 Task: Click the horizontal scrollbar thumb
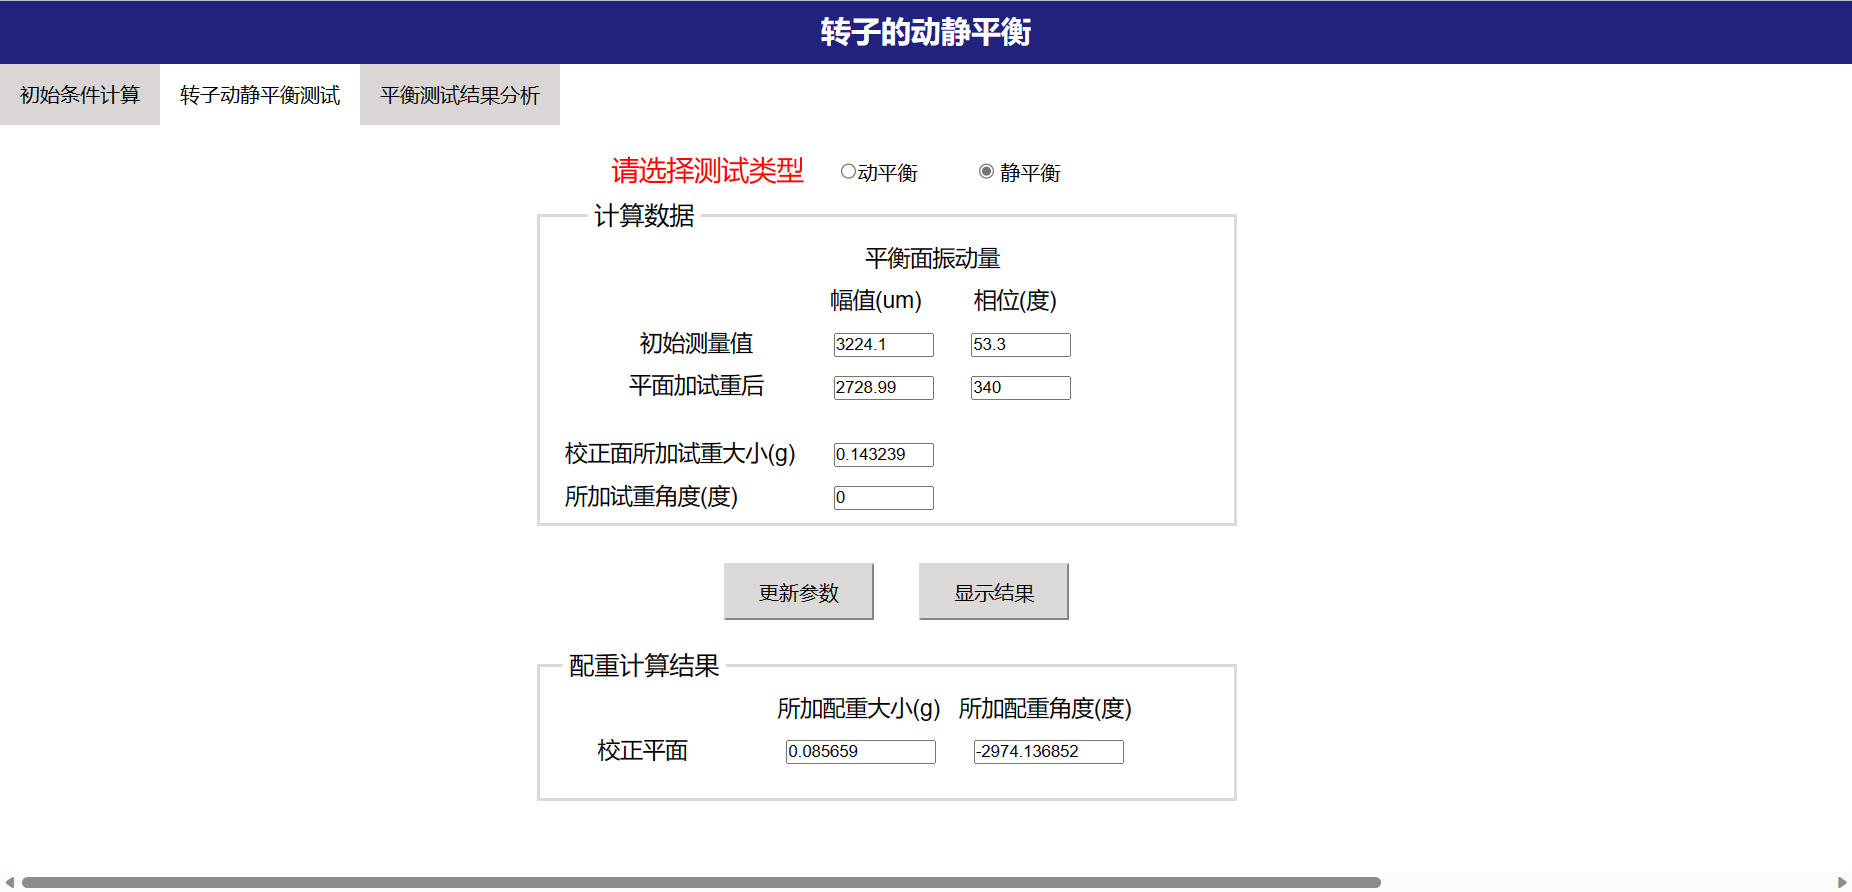pyautogui.click(x=700, y=882)
